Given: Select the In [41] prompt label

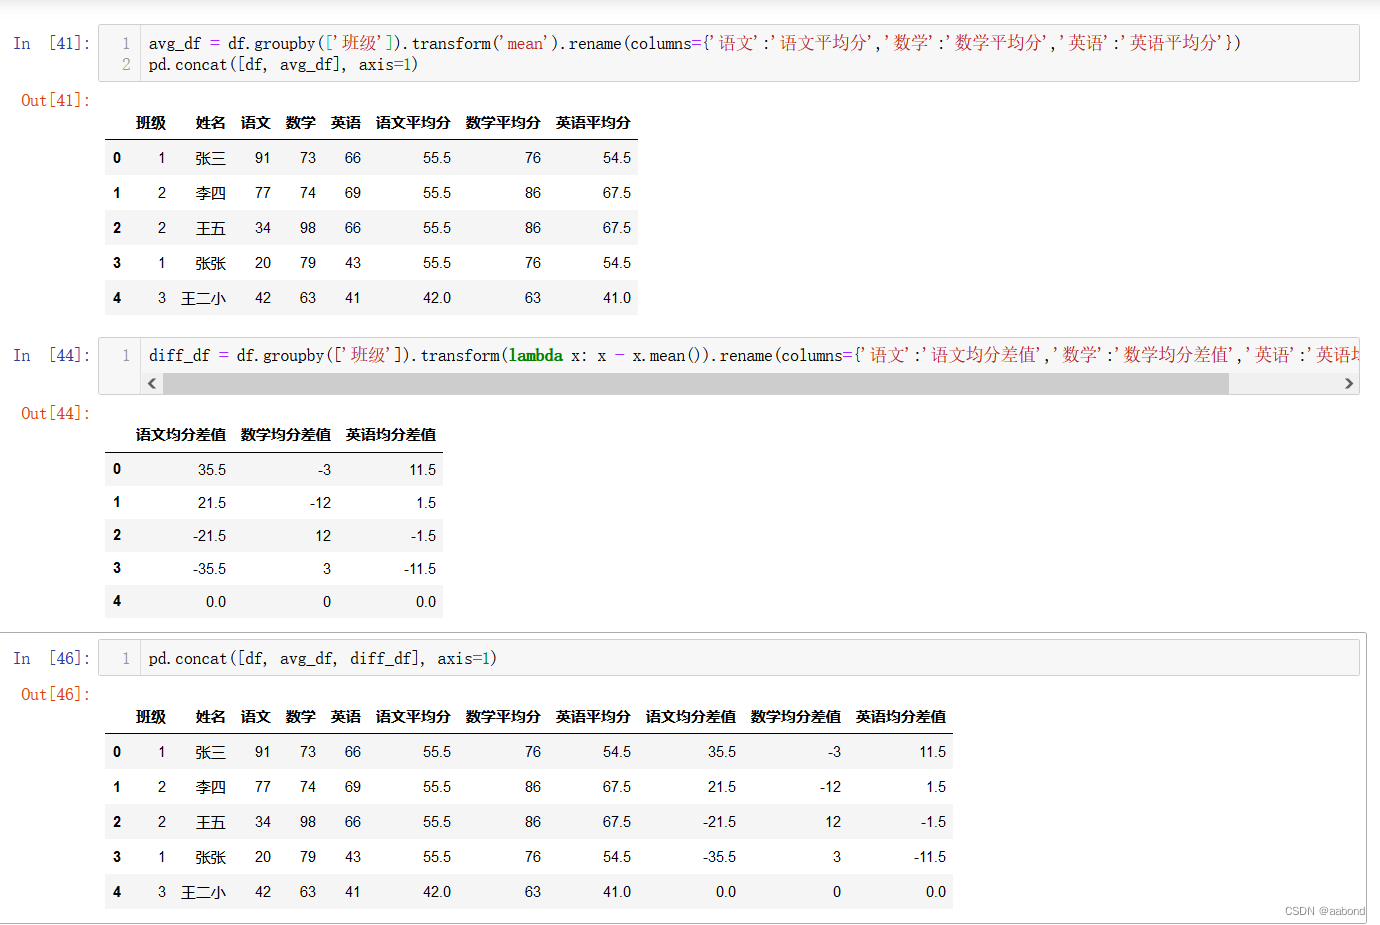Looking at the screenshot, I should point(51,43).
